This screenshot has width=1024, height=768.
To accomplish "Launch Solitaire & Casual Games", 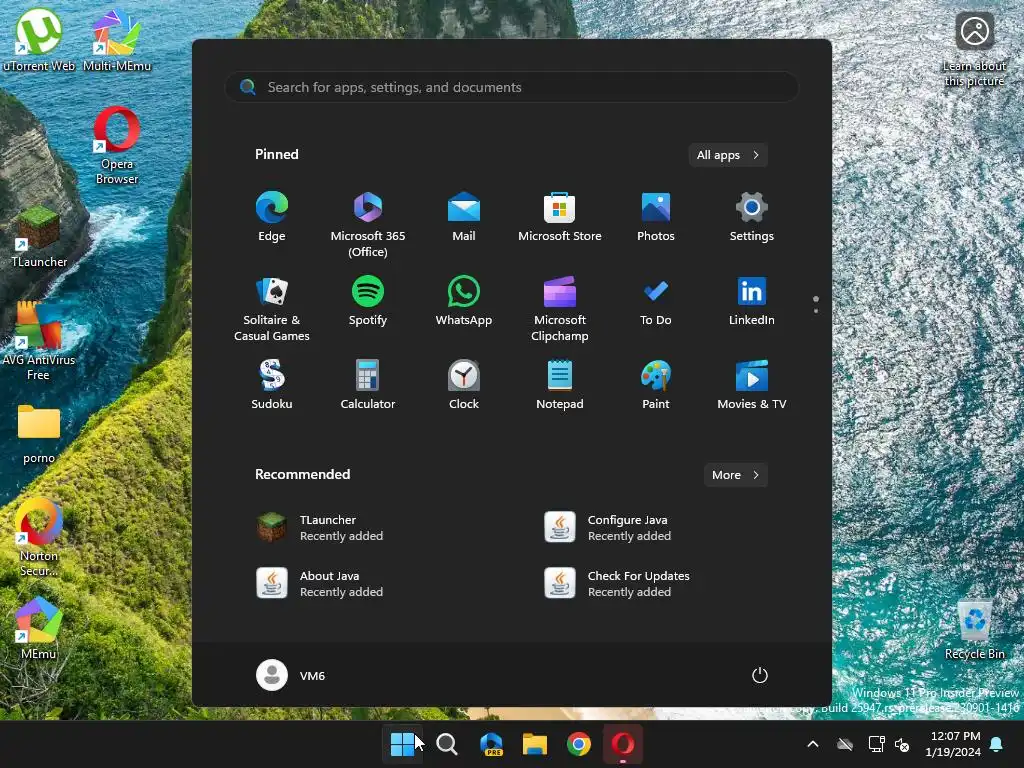I will (x=272, y=309).
